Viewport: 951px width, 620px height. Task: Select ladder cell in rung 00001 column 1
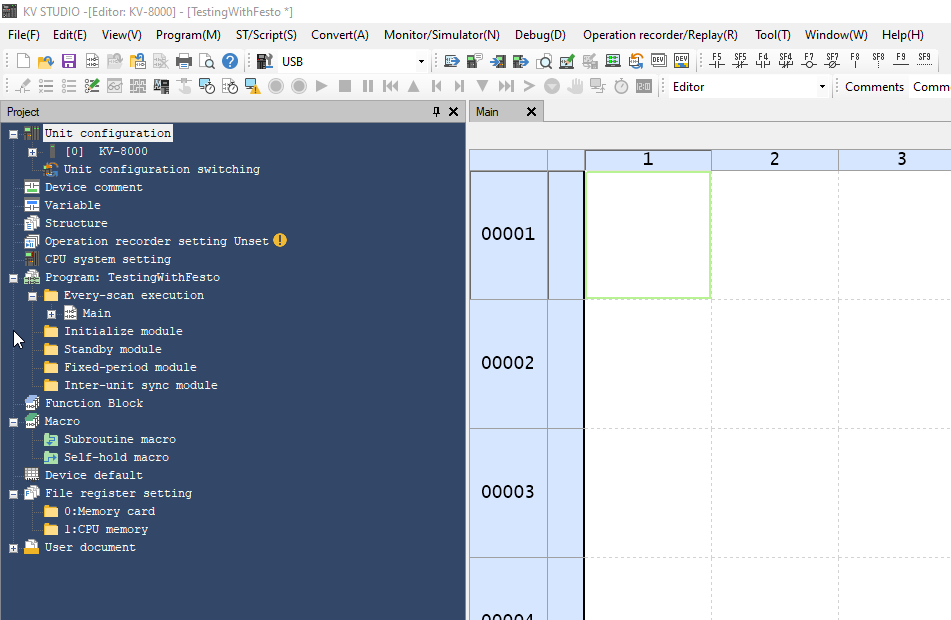pos(648,235)
